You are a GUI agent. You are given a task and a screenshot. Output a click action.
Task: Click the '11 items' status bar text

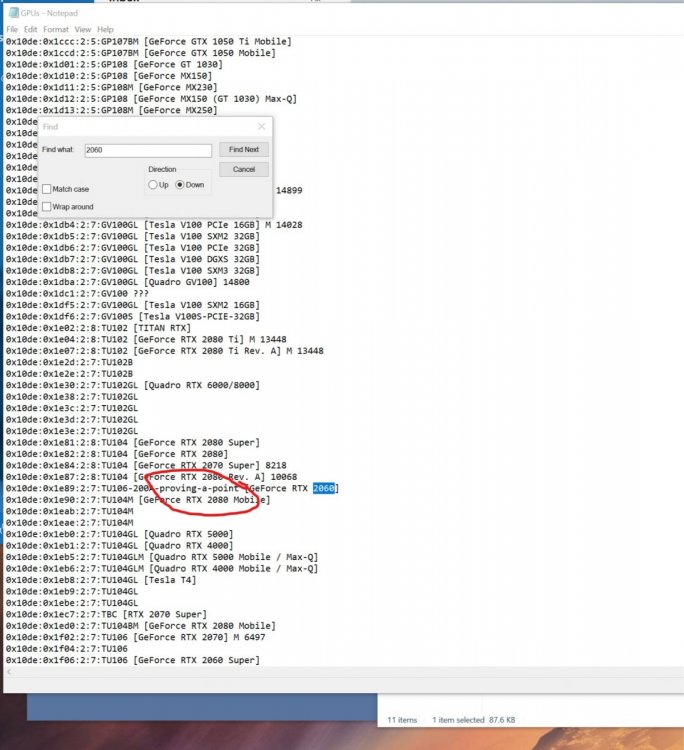[x=404, y=719]
